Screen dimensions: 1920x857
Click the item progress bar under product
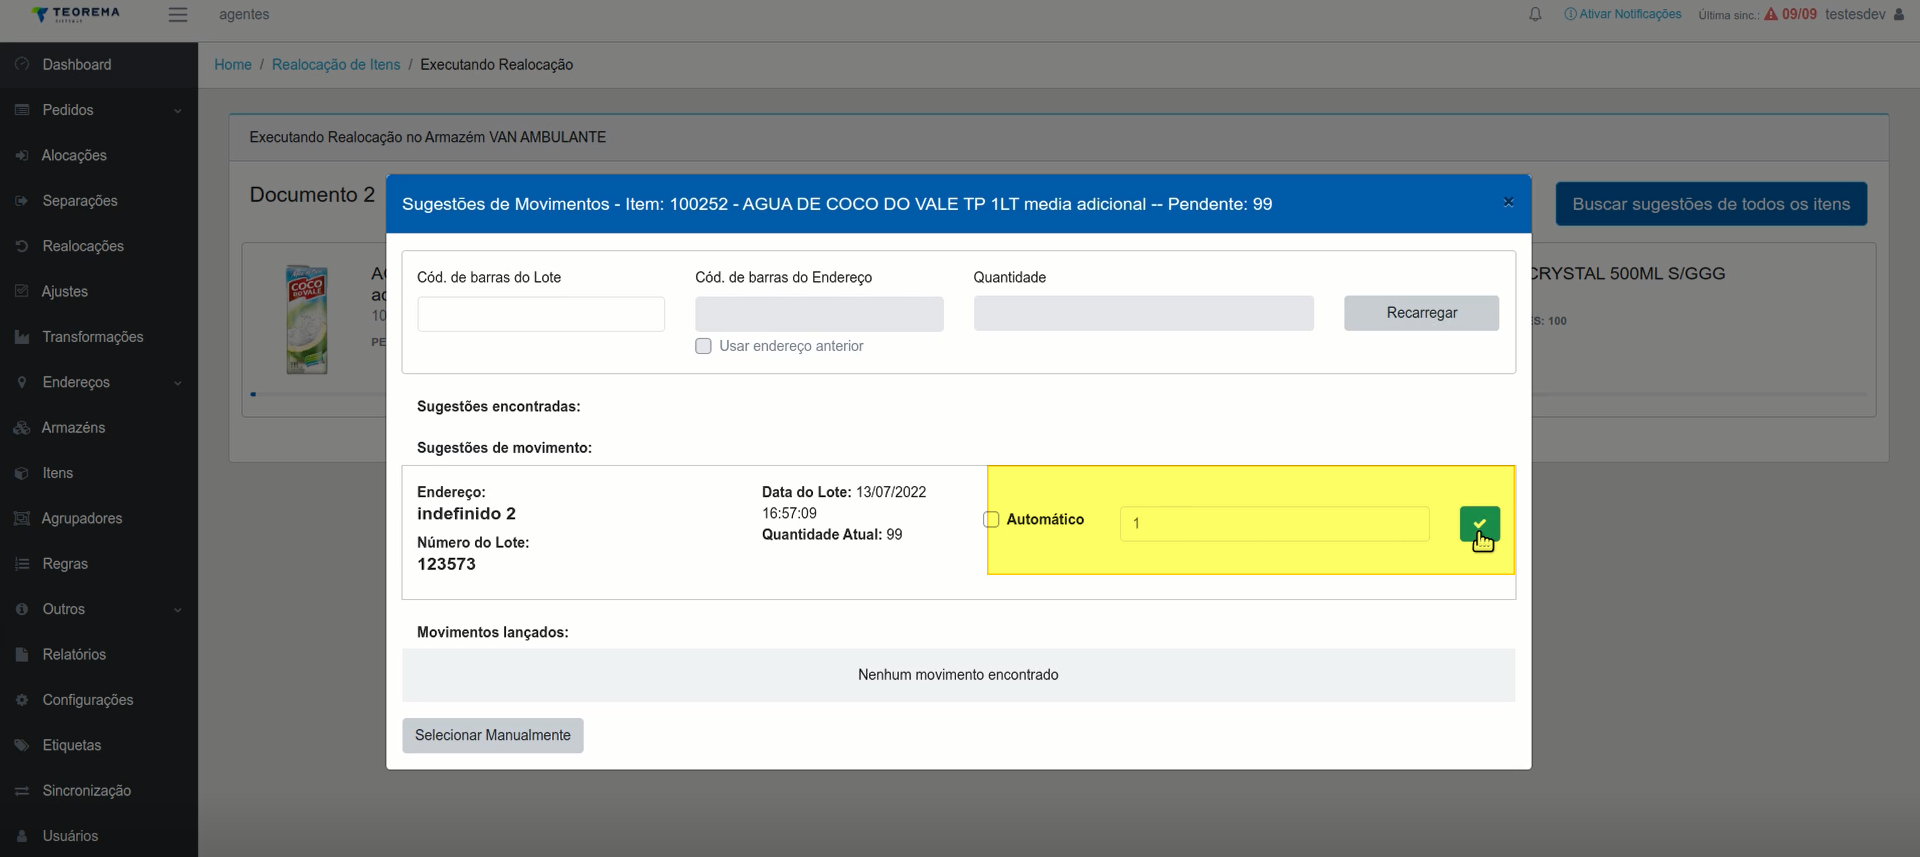(x=317, y=394)
